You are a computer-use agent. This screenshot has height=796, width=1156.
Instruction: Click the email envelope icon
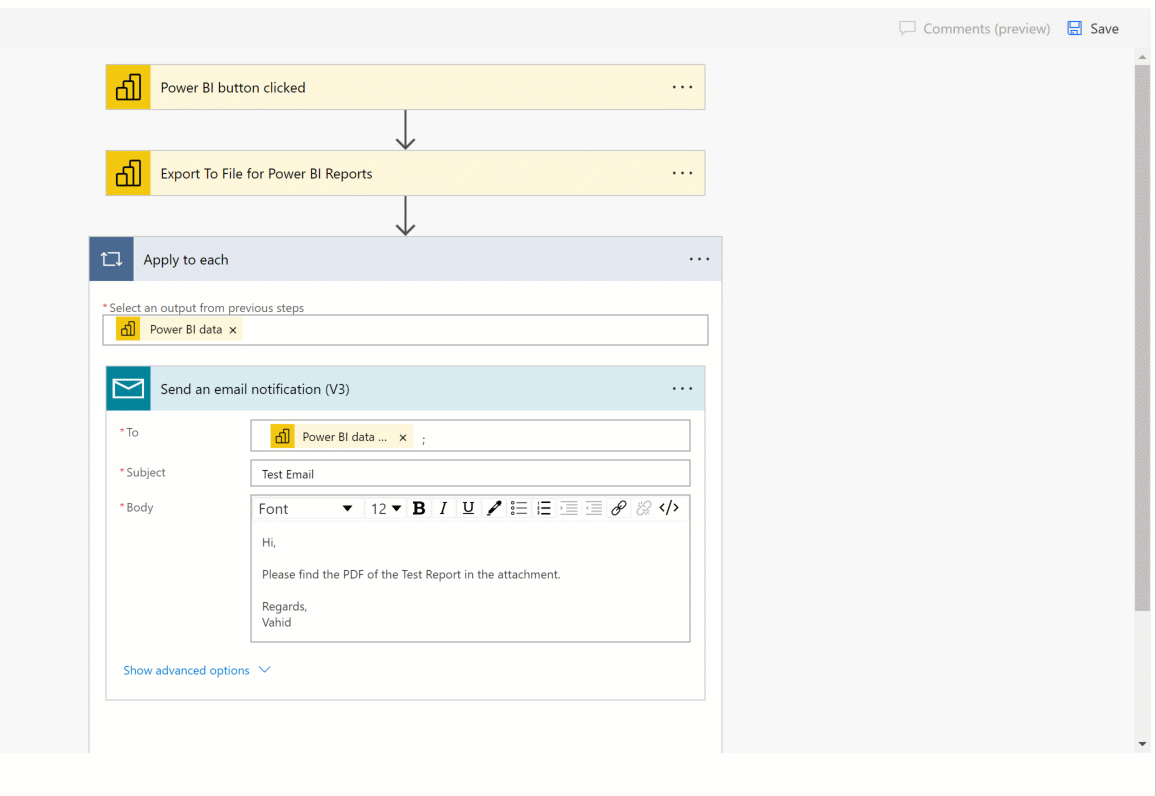click(x=128, y=388)
